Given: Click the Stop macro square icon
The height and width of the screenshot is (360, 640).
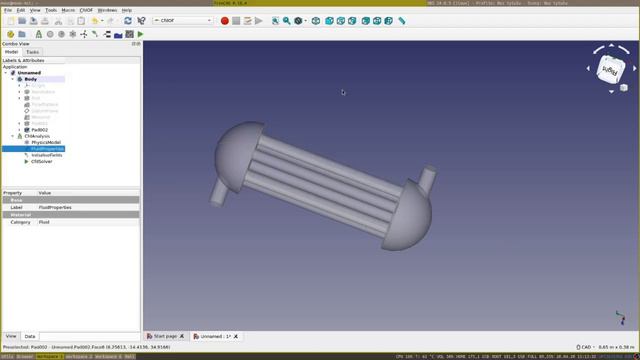Looking at the screenshot, I should pos(236,21).
